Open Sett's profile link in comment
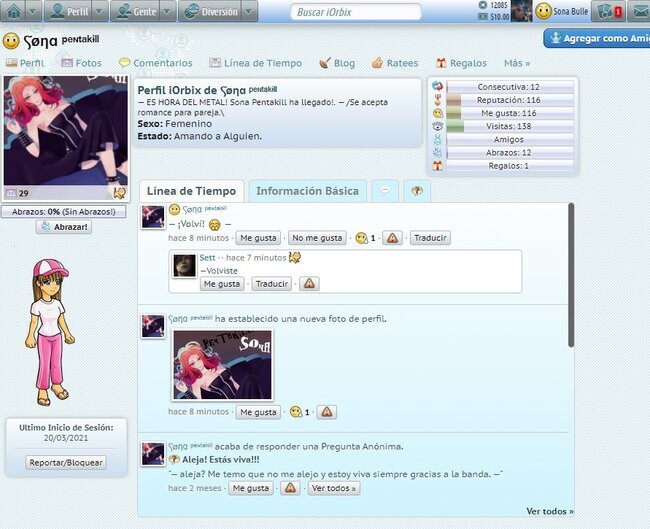Screen dimensions: 650x529 207,257
